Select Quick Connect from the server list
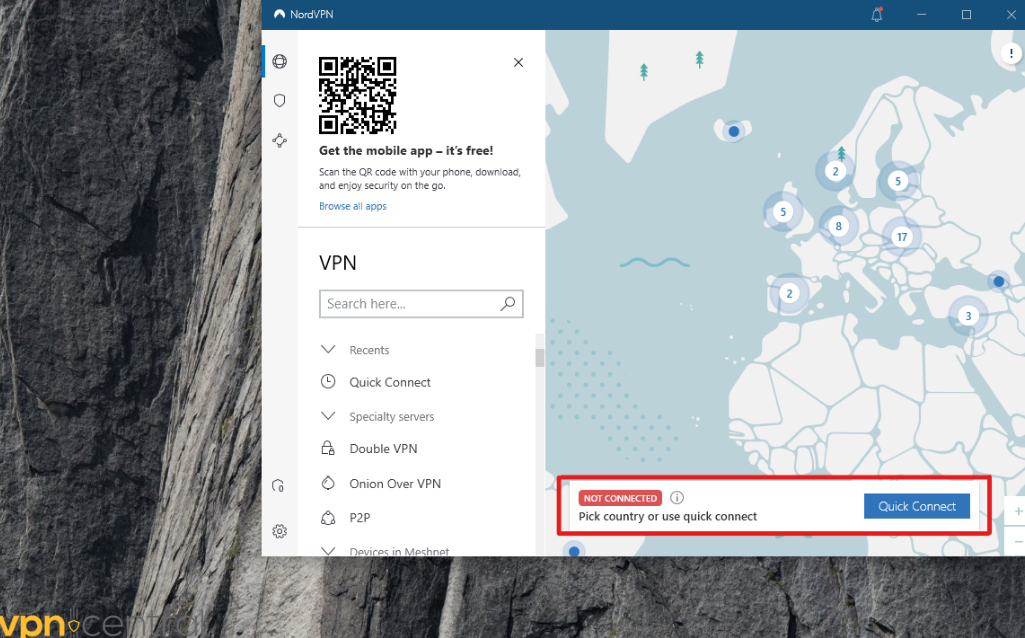The image size is (1025, 638). (389, 382)
